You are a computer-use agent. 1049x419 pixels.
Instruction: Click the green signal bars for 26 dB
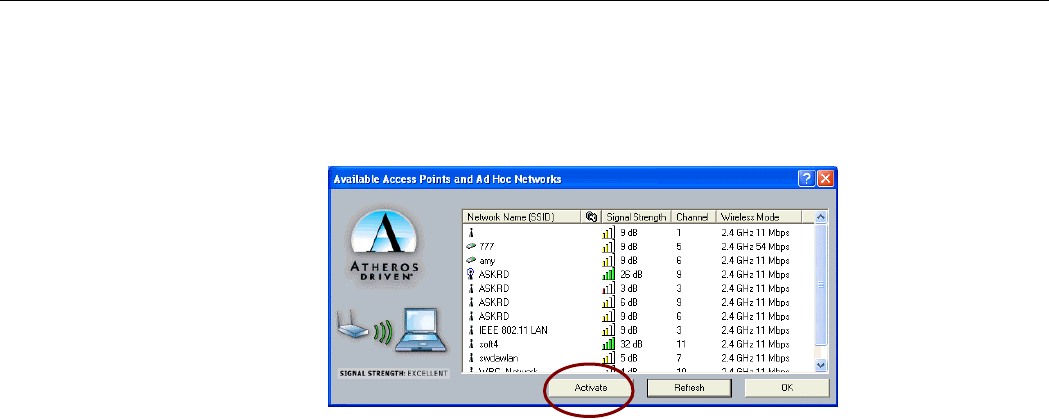click(609, 274)
